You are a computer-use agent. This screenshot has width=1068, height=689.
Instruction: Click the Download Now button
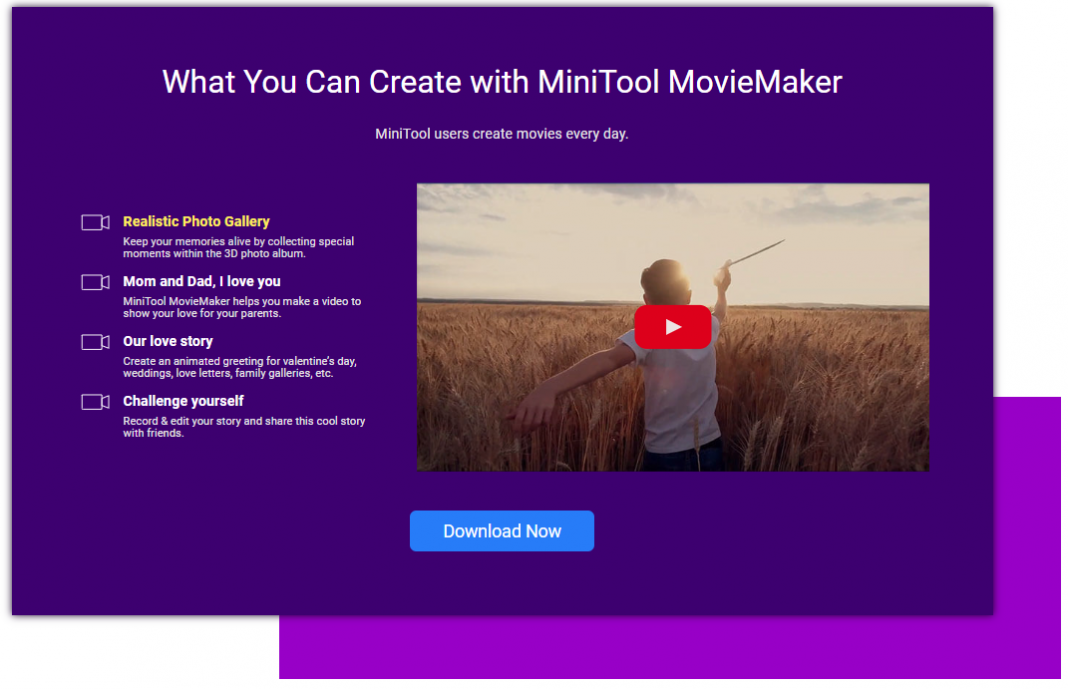[x=502, y=531]
